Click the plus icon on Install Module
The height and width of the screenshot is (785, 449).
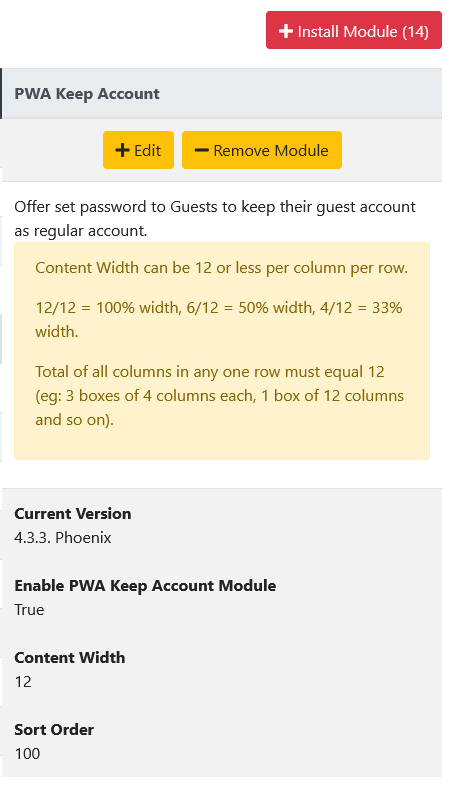click(x=285, y=31)
